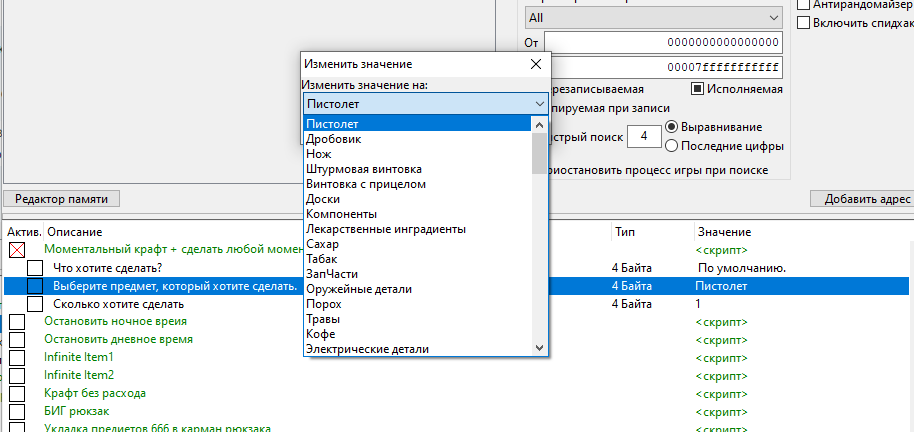Close the Изменить значение dialog
Screen dimensions: 914x432
(537, 63)
